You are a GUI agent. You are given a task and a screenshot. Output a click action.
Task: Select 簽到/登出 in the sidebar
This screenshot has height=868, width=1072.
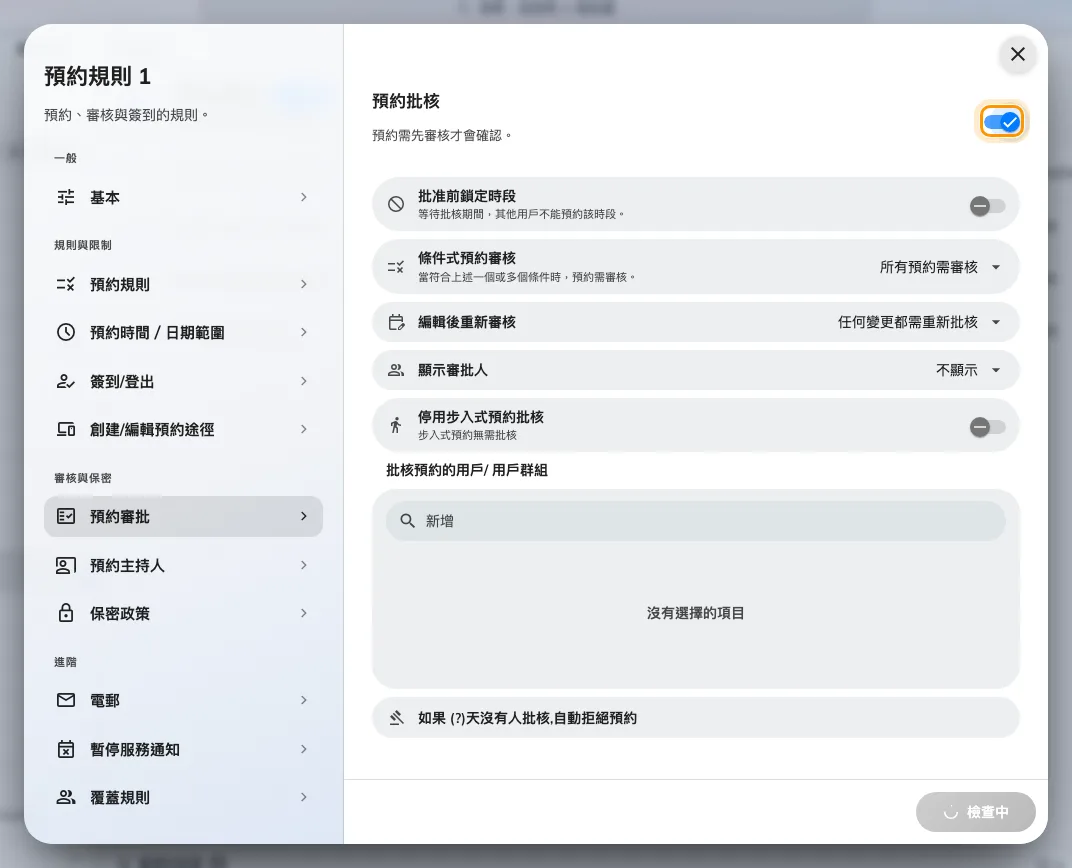[x=183, y=381]
